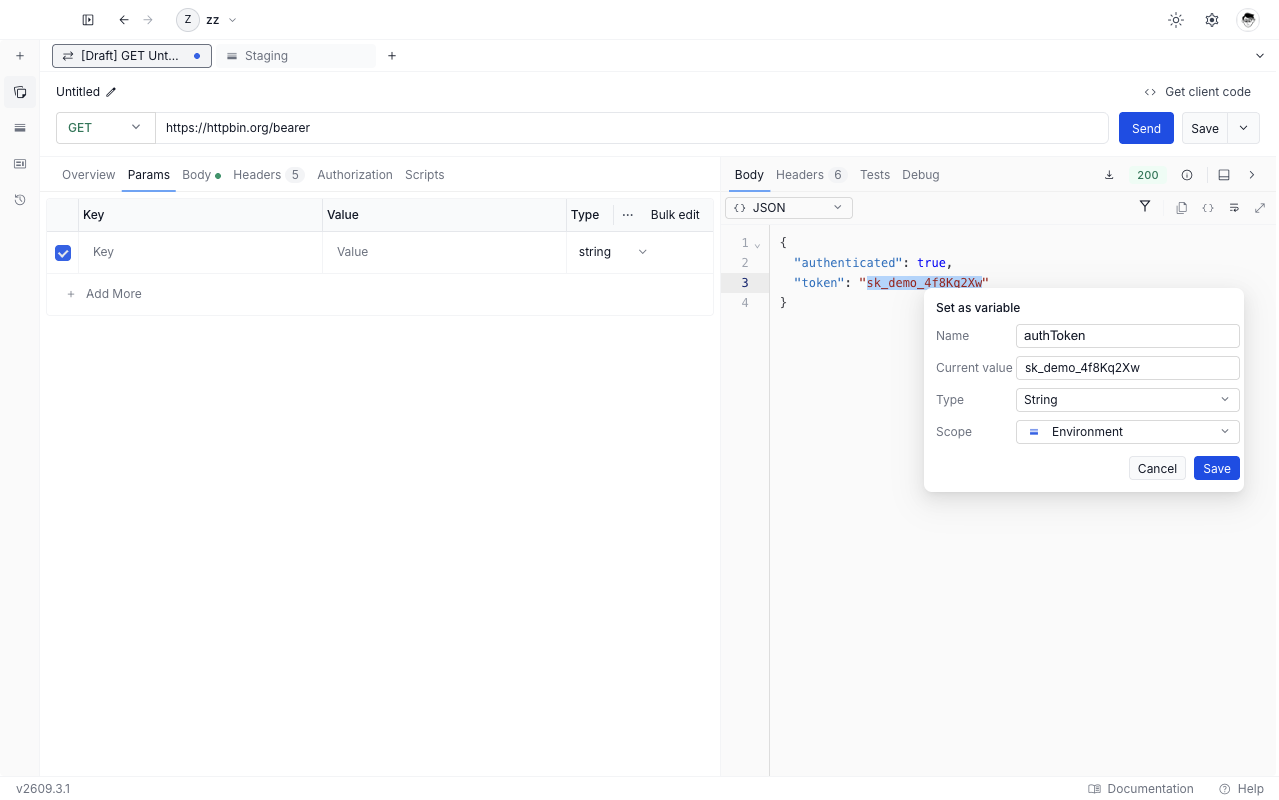Open Get client code
Screen dimensions: 1279x800
[x=1198, y=92]
